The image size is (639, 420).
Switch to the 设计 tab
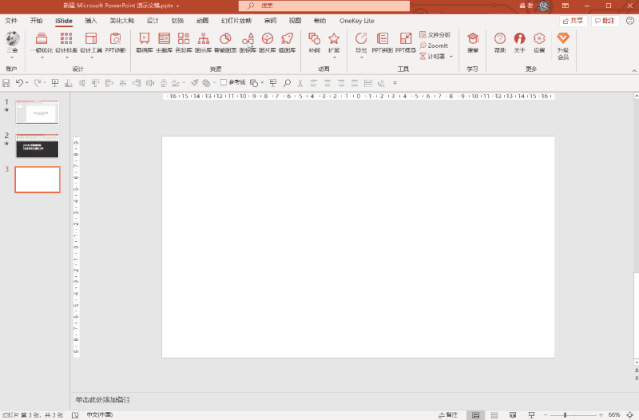(x=153, y=20)
